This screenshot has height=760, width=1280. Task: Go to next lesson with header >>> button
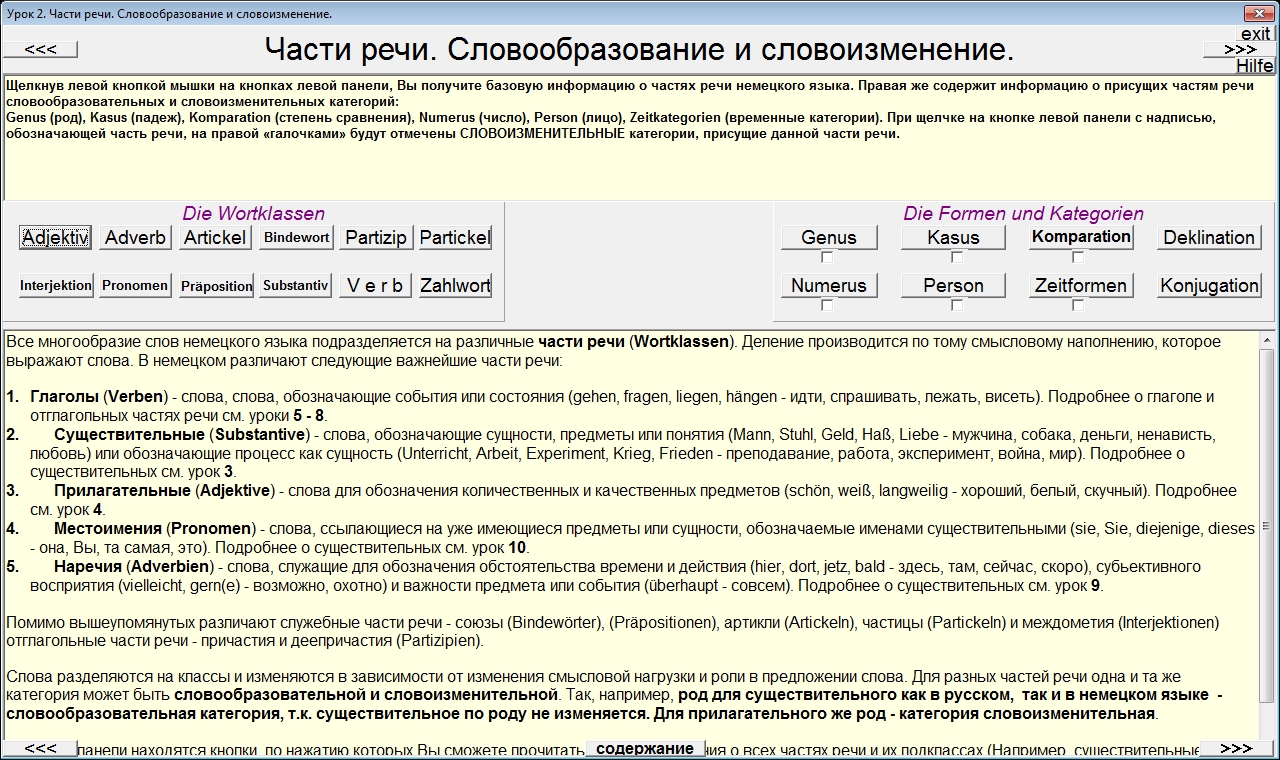tap(1239, 49)
